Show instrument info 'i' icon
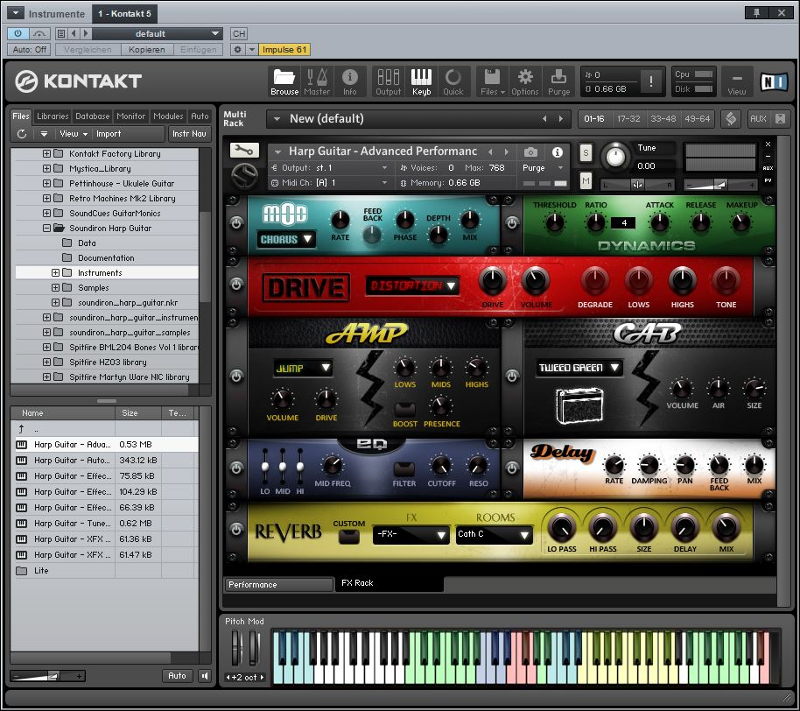 (x=557, y=152)
